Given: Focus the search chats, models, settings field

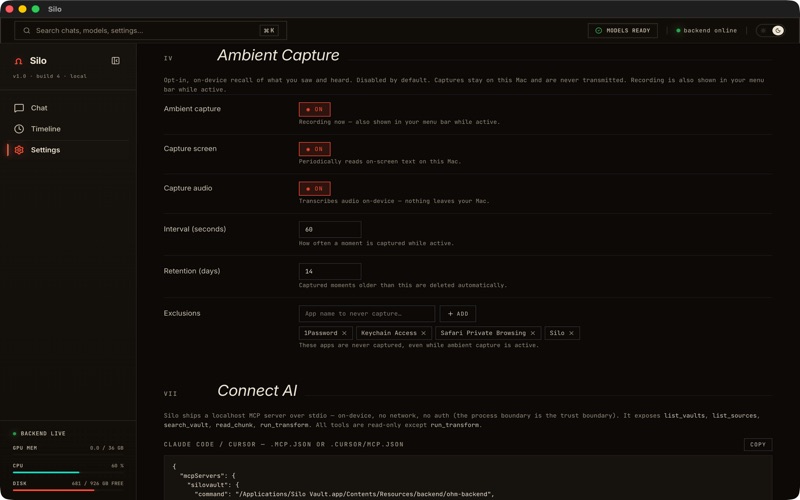Looking at the screenshot, I should pos(151,31).
